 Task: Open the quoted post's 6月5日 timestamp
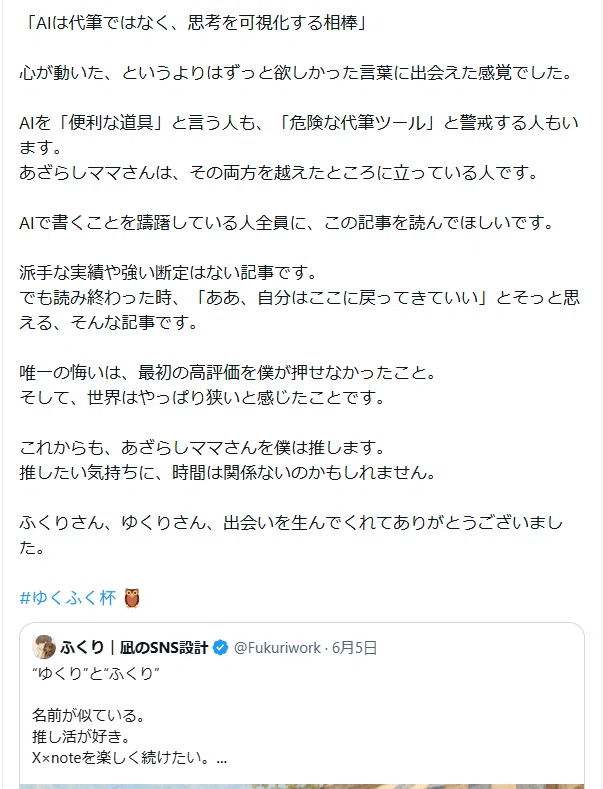(x=354, y=648)
